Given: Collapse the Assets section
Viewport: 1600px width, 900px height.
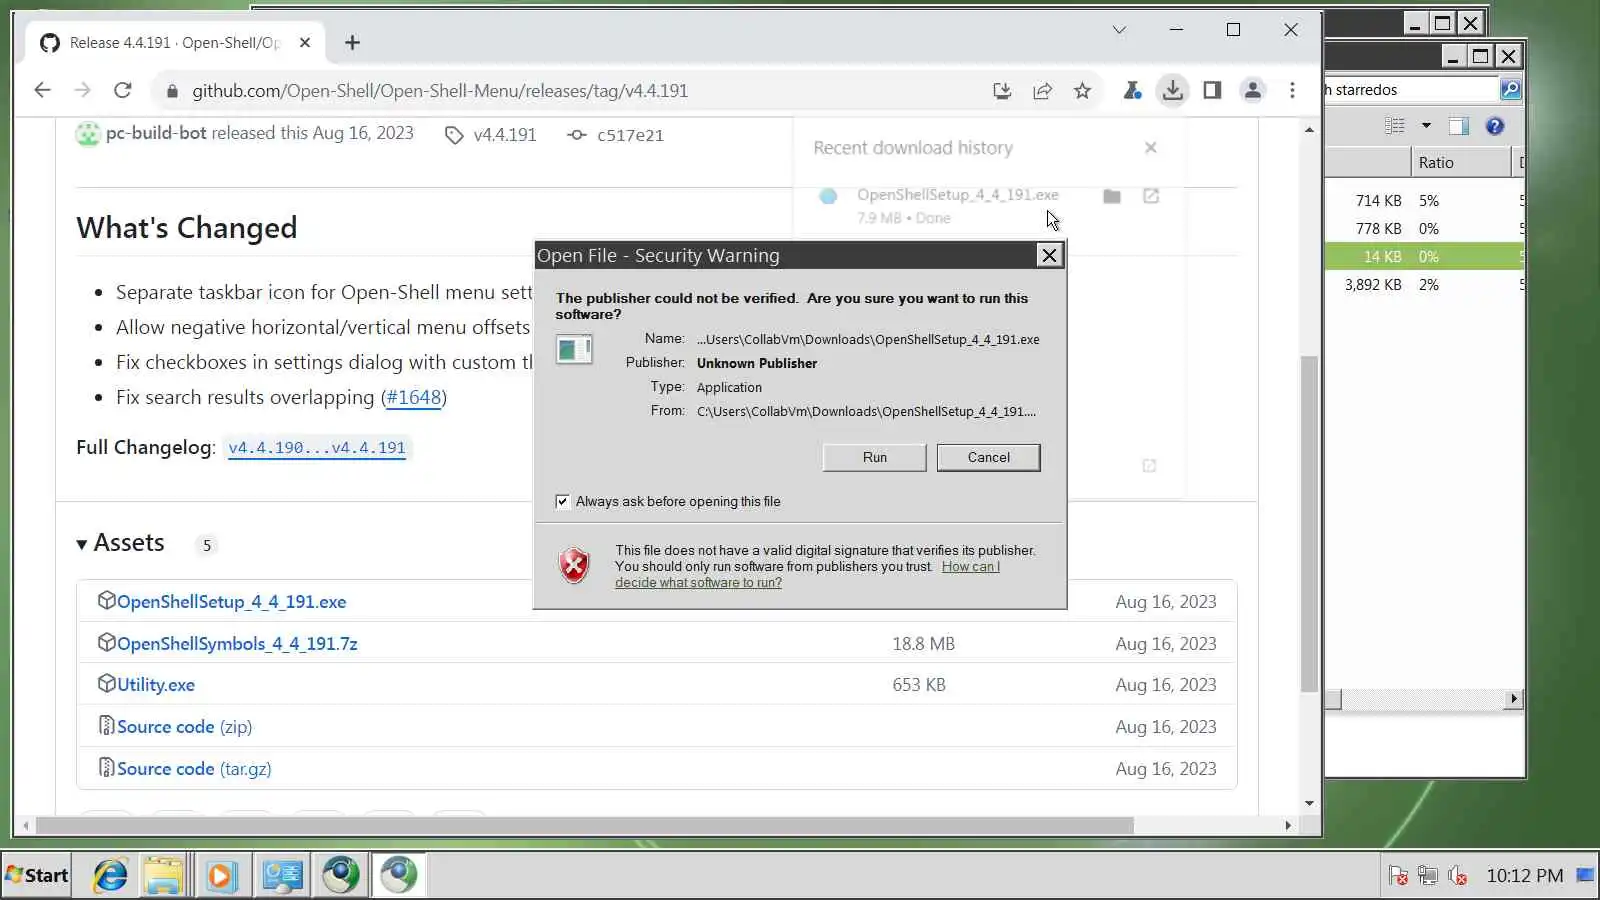Looking at the screenshot, I should coord(120,543).
